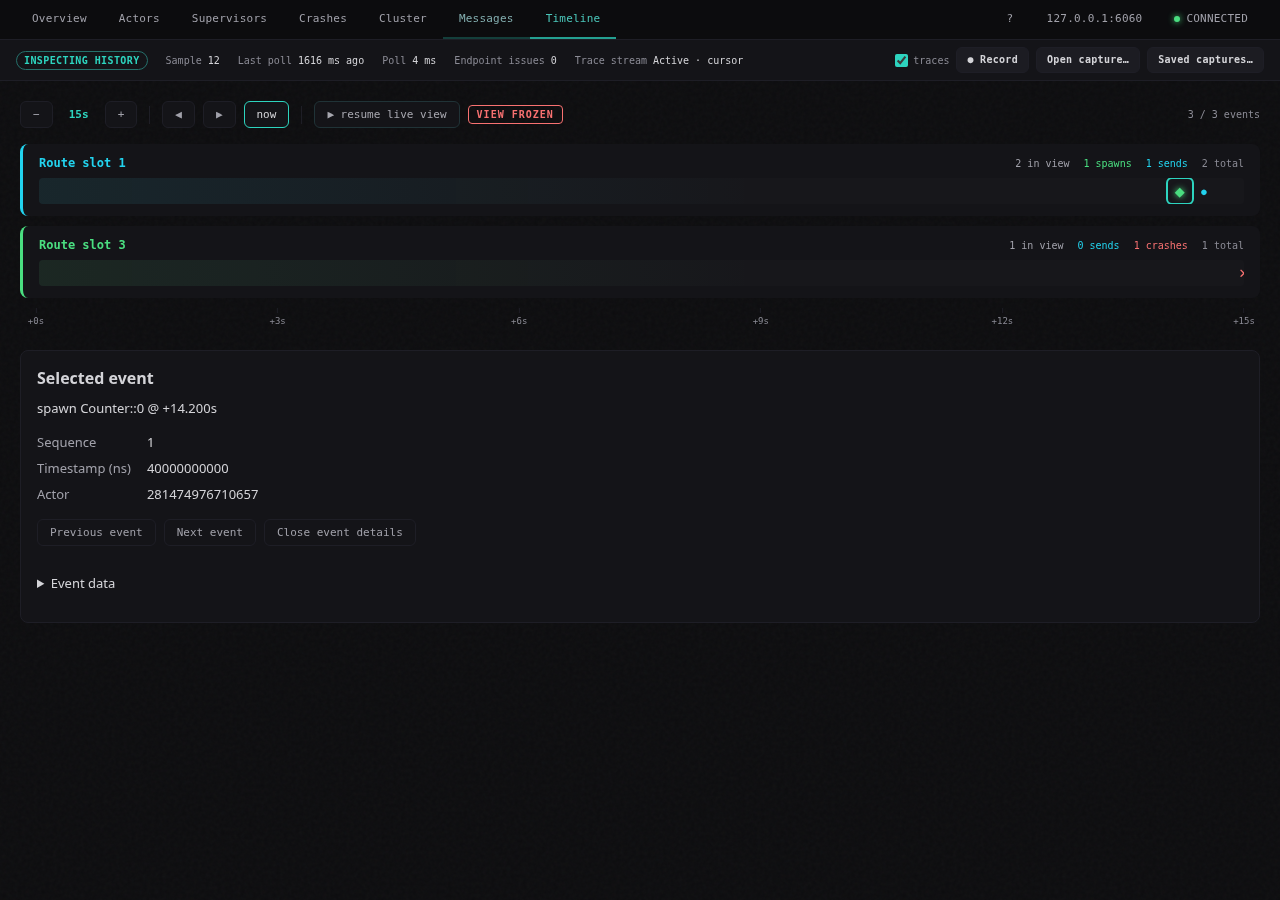Viewport: 1280px width, 900px height.
Task: Click the CONNECTED status indicator
Action: 1211,18
